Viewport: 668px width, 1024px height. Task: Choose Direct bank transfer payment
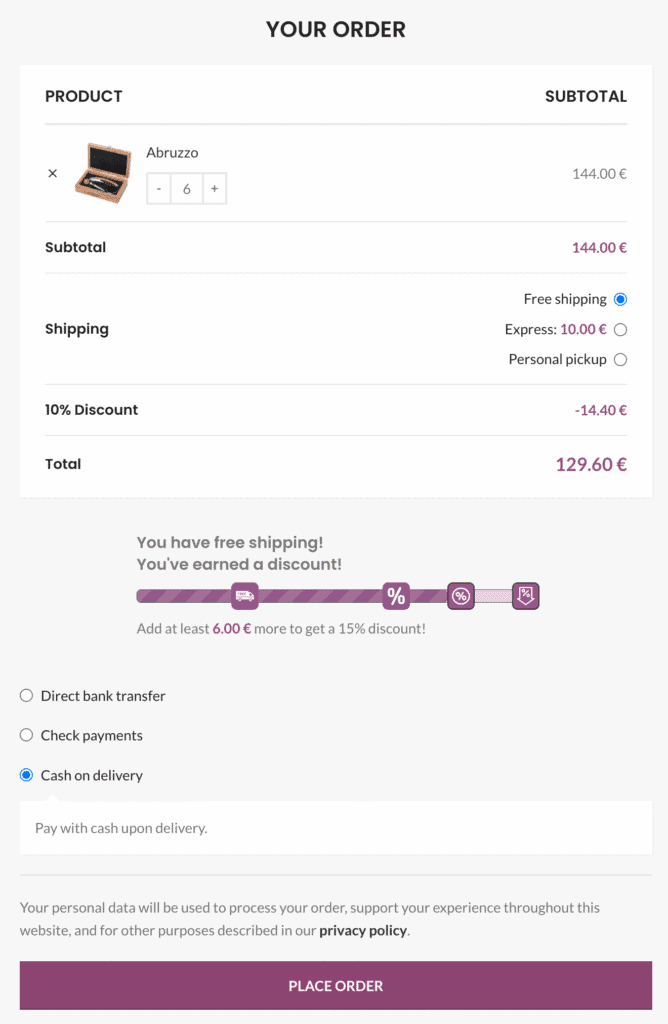(27, 695)
